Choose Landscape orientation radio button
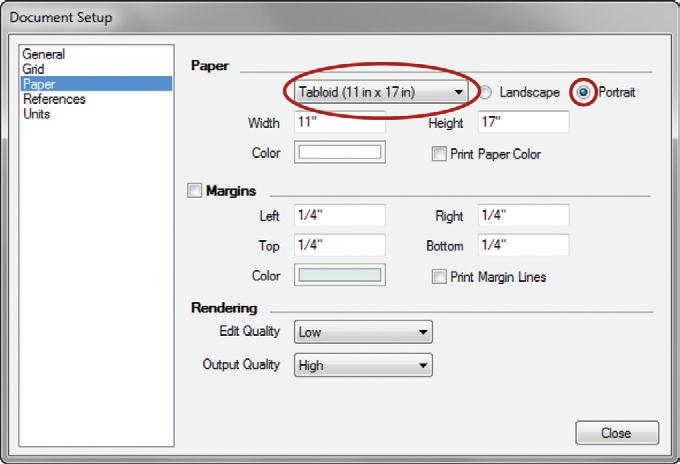 pyautogui.click(x=485, y=92)
